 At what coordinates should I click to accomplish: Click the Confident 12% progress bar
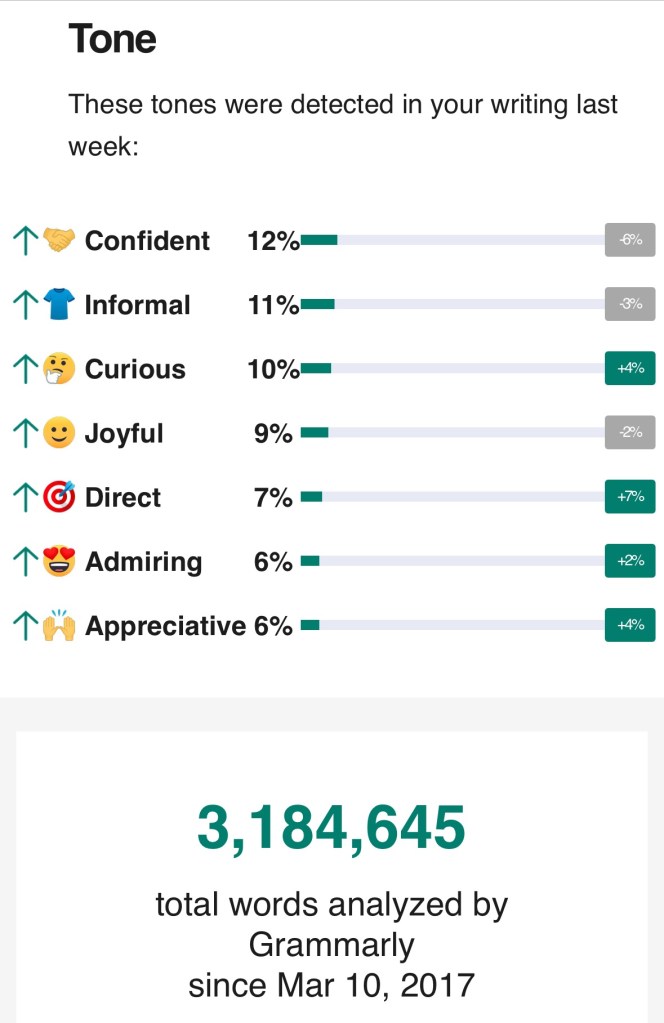tap(450, 240)
